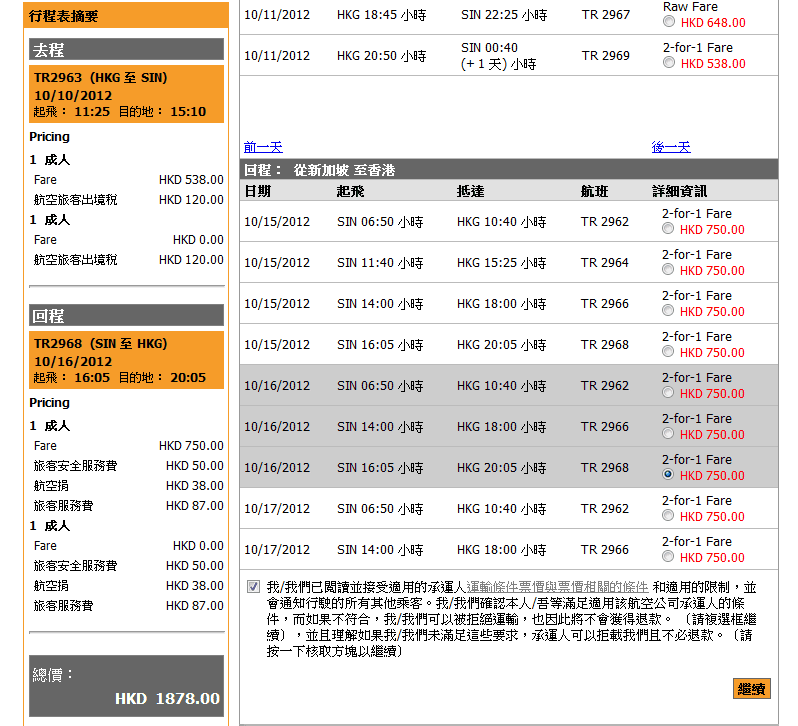Click the 去程 section header in summary
This screenshot has height=726, width=798.
tap(126, 50)
